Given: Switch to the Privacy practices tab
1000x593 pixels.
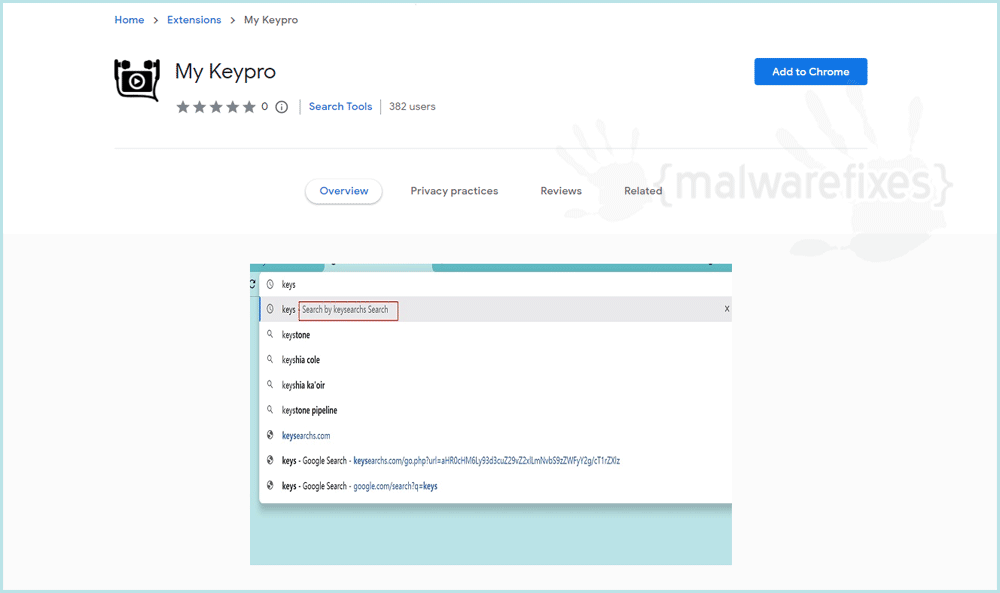Looking at the screenshot, I should 454,191.
